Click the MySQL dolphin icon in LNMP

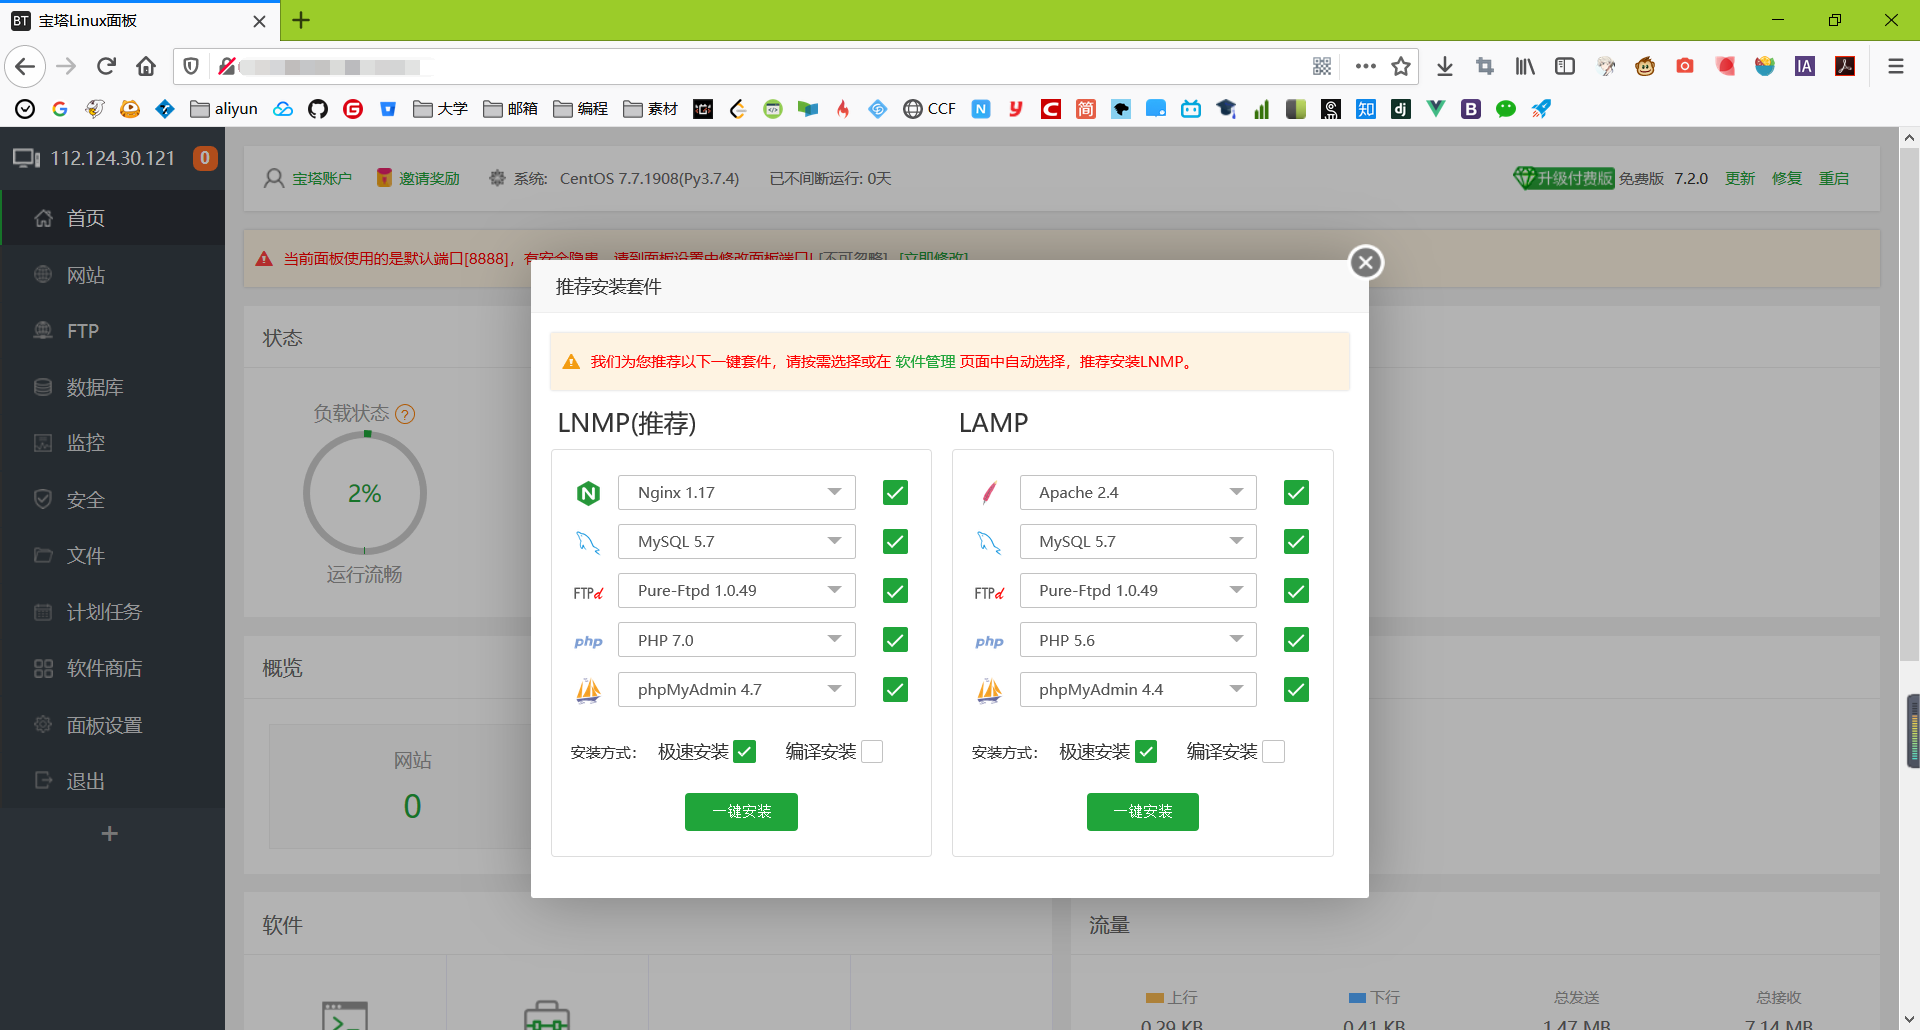(x=588, y=542)
